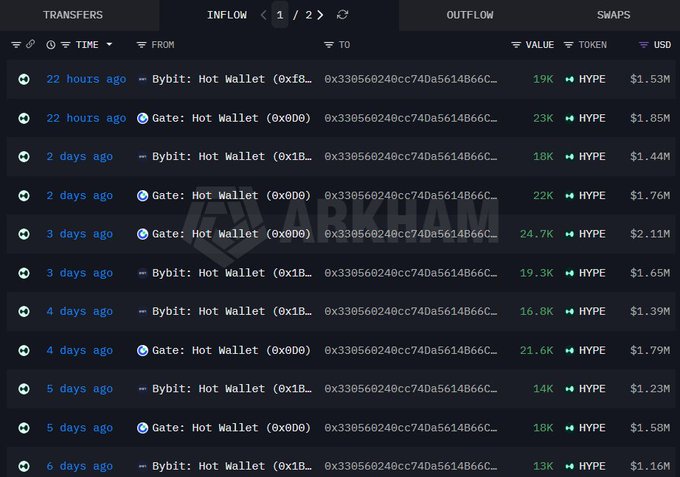Click the current page number 1 field
This screenshot has width=680, height=477.
(x=280, y=15)
